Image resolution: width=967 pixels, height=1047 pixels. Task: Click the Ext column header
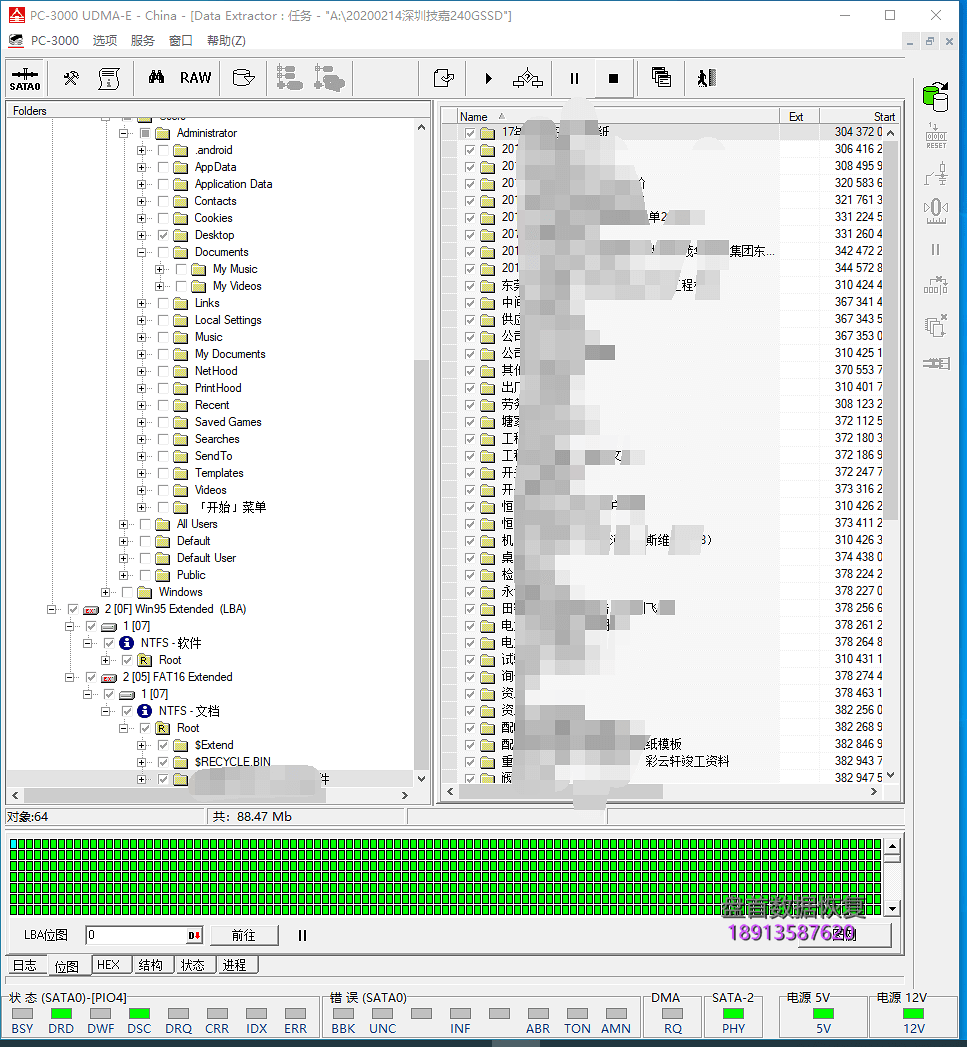pos(799,116)
